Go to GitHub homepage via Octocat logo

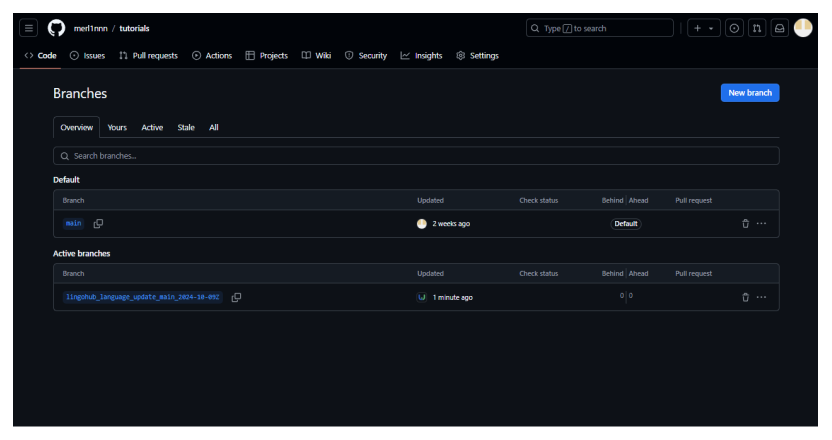56,28
